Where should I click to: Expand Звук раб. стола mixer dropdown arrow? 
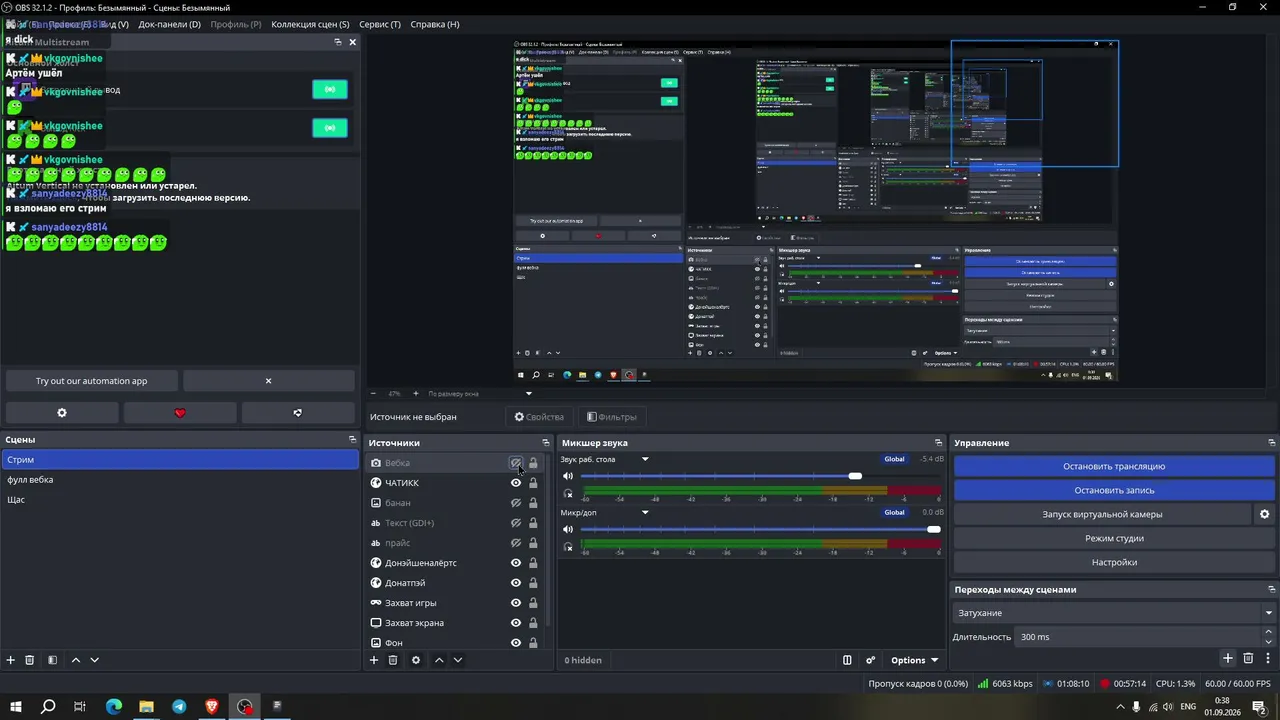pyautogui.click(x=645, y=459)
